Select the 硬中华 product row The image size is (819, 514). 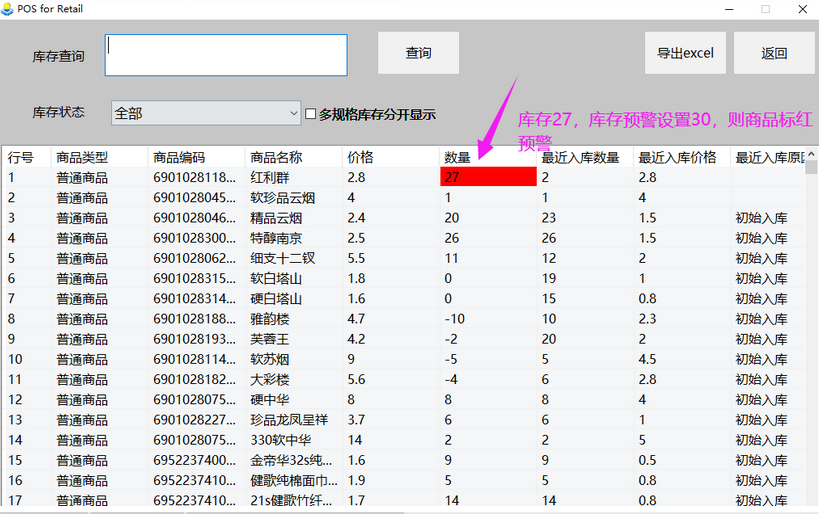click(x=403, y=400)
